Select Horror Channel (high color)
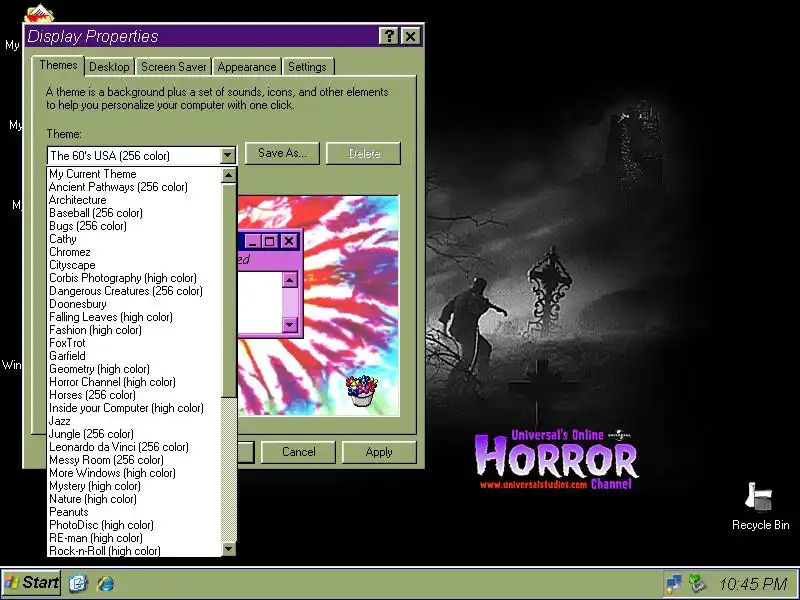 tap(134, 382)
